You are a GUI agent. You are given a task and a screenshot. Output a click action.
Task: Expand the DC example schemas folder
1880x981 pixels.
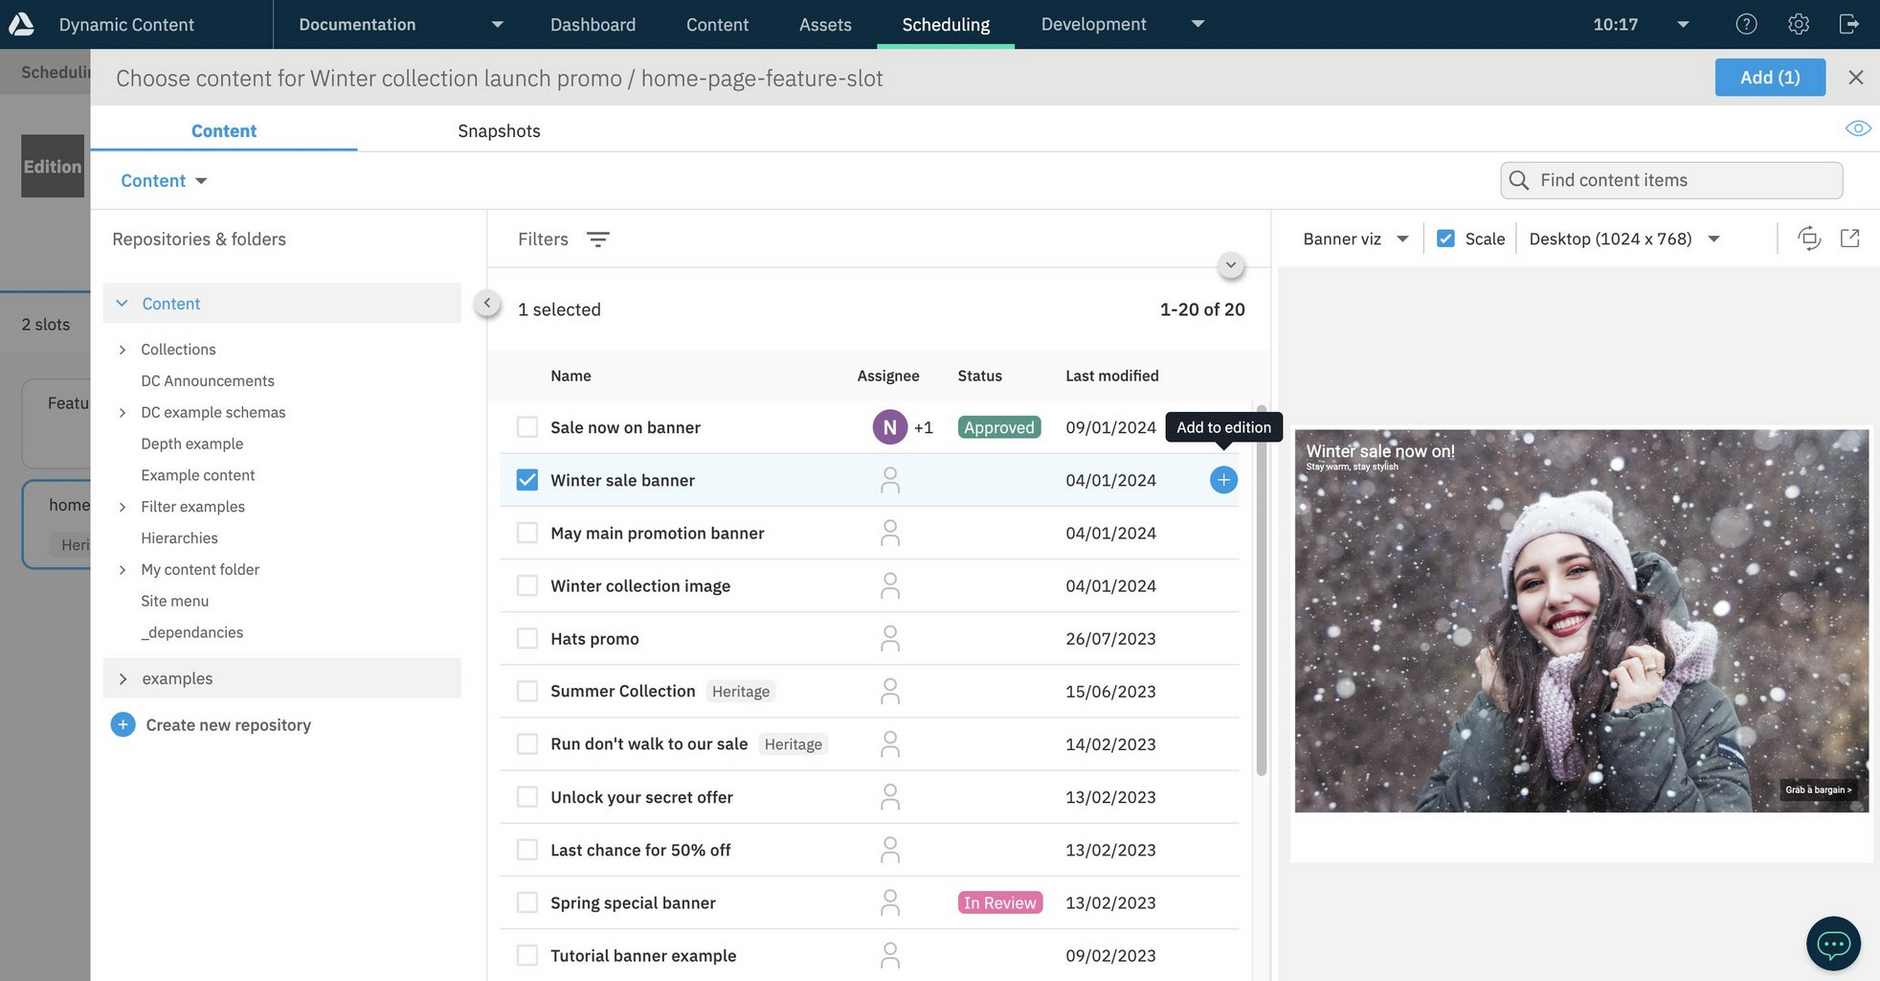click(122, 412)
